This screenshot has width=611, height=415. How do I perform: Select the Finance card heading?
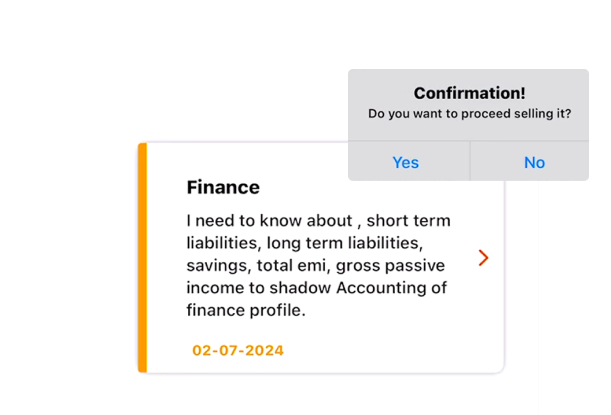(x=223, y=187)
